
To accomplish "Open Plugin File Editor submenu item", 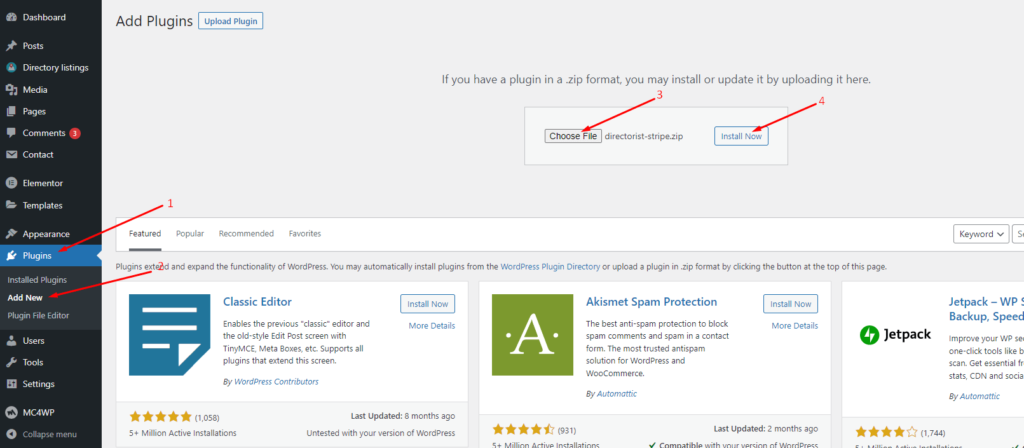I will pos(38,315).
